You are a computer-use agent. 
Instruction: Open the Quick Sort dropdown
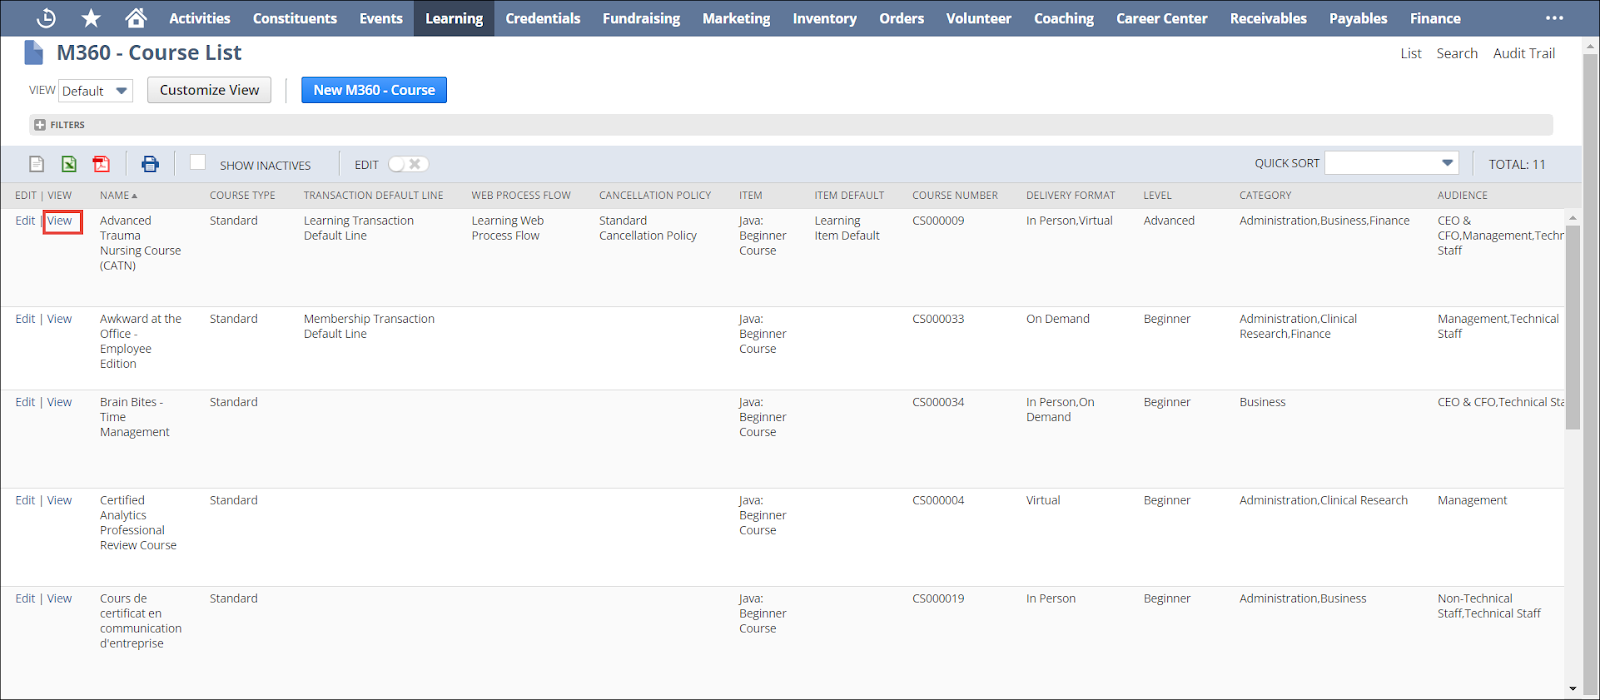pos(1391,163)
